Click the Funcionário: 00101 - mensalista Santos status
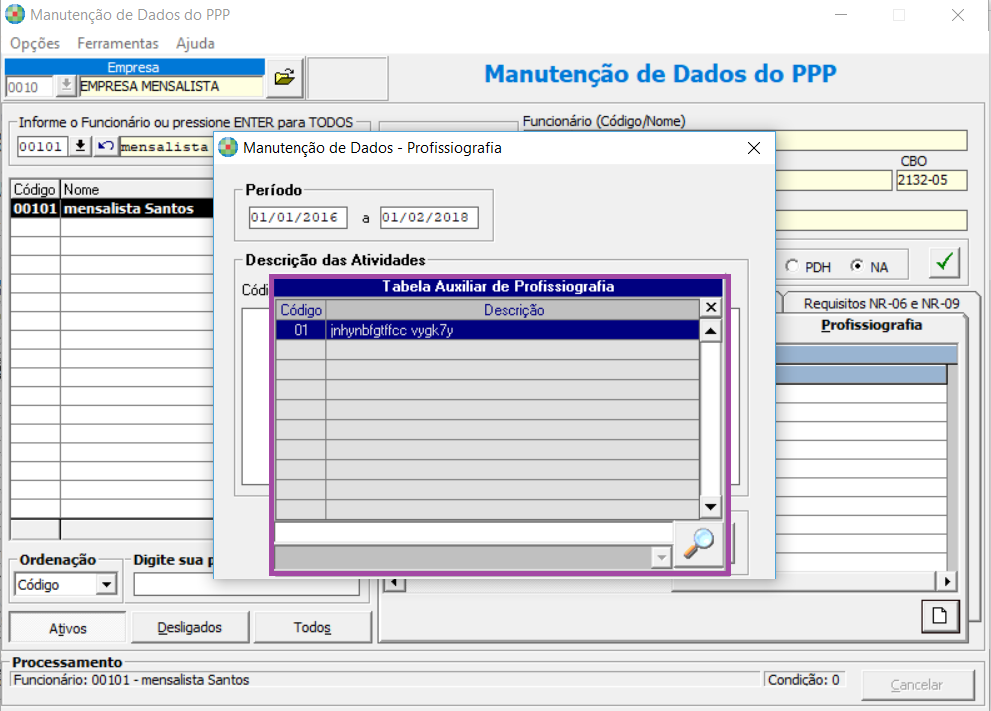This screenshot has width=991, height=711. 131,680
